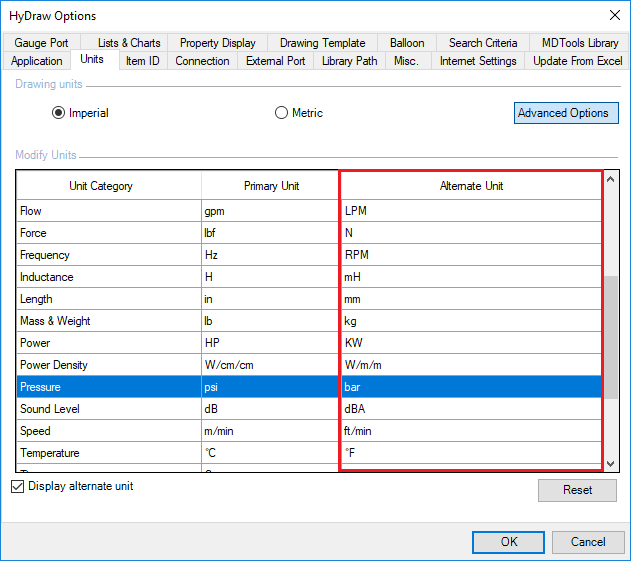
Task: Click the mm alternate unit cell
Action: coord(471,299)
